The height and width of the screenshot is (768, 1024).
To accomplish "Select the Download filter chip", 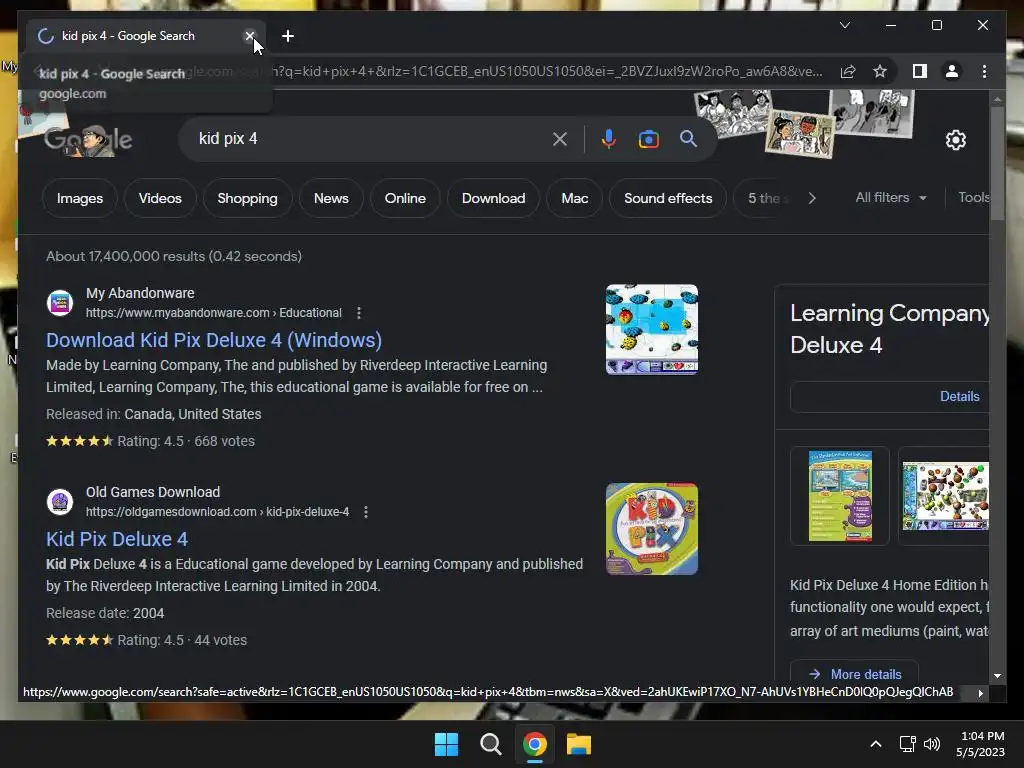I will pyautogui.click(x=493, y=198).
